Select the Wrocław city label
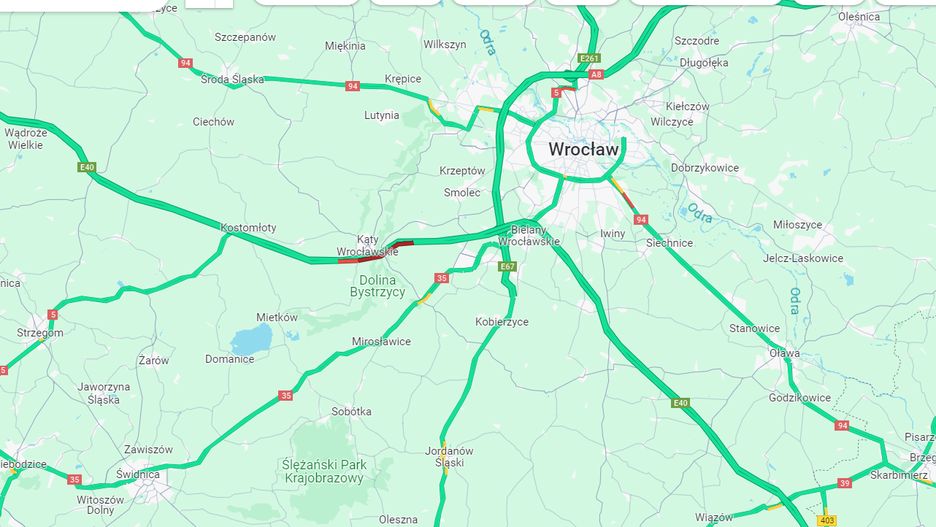Screen dimensions: 936x527 [x=583, y=149]
